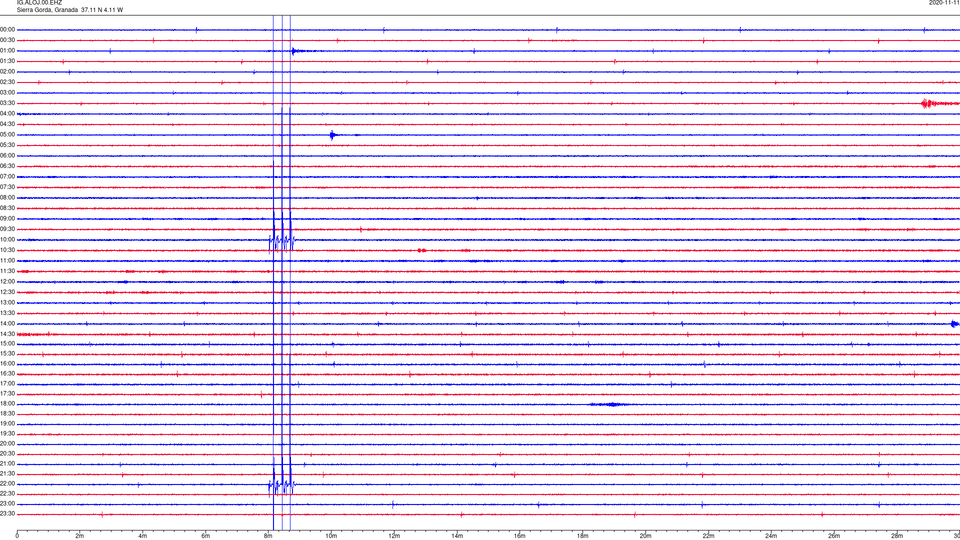Viewport: 960px width, 540px height.
Task: Click the station code IG.ALOJ.00.EHZ header
Action: click(x=39, y=3)
